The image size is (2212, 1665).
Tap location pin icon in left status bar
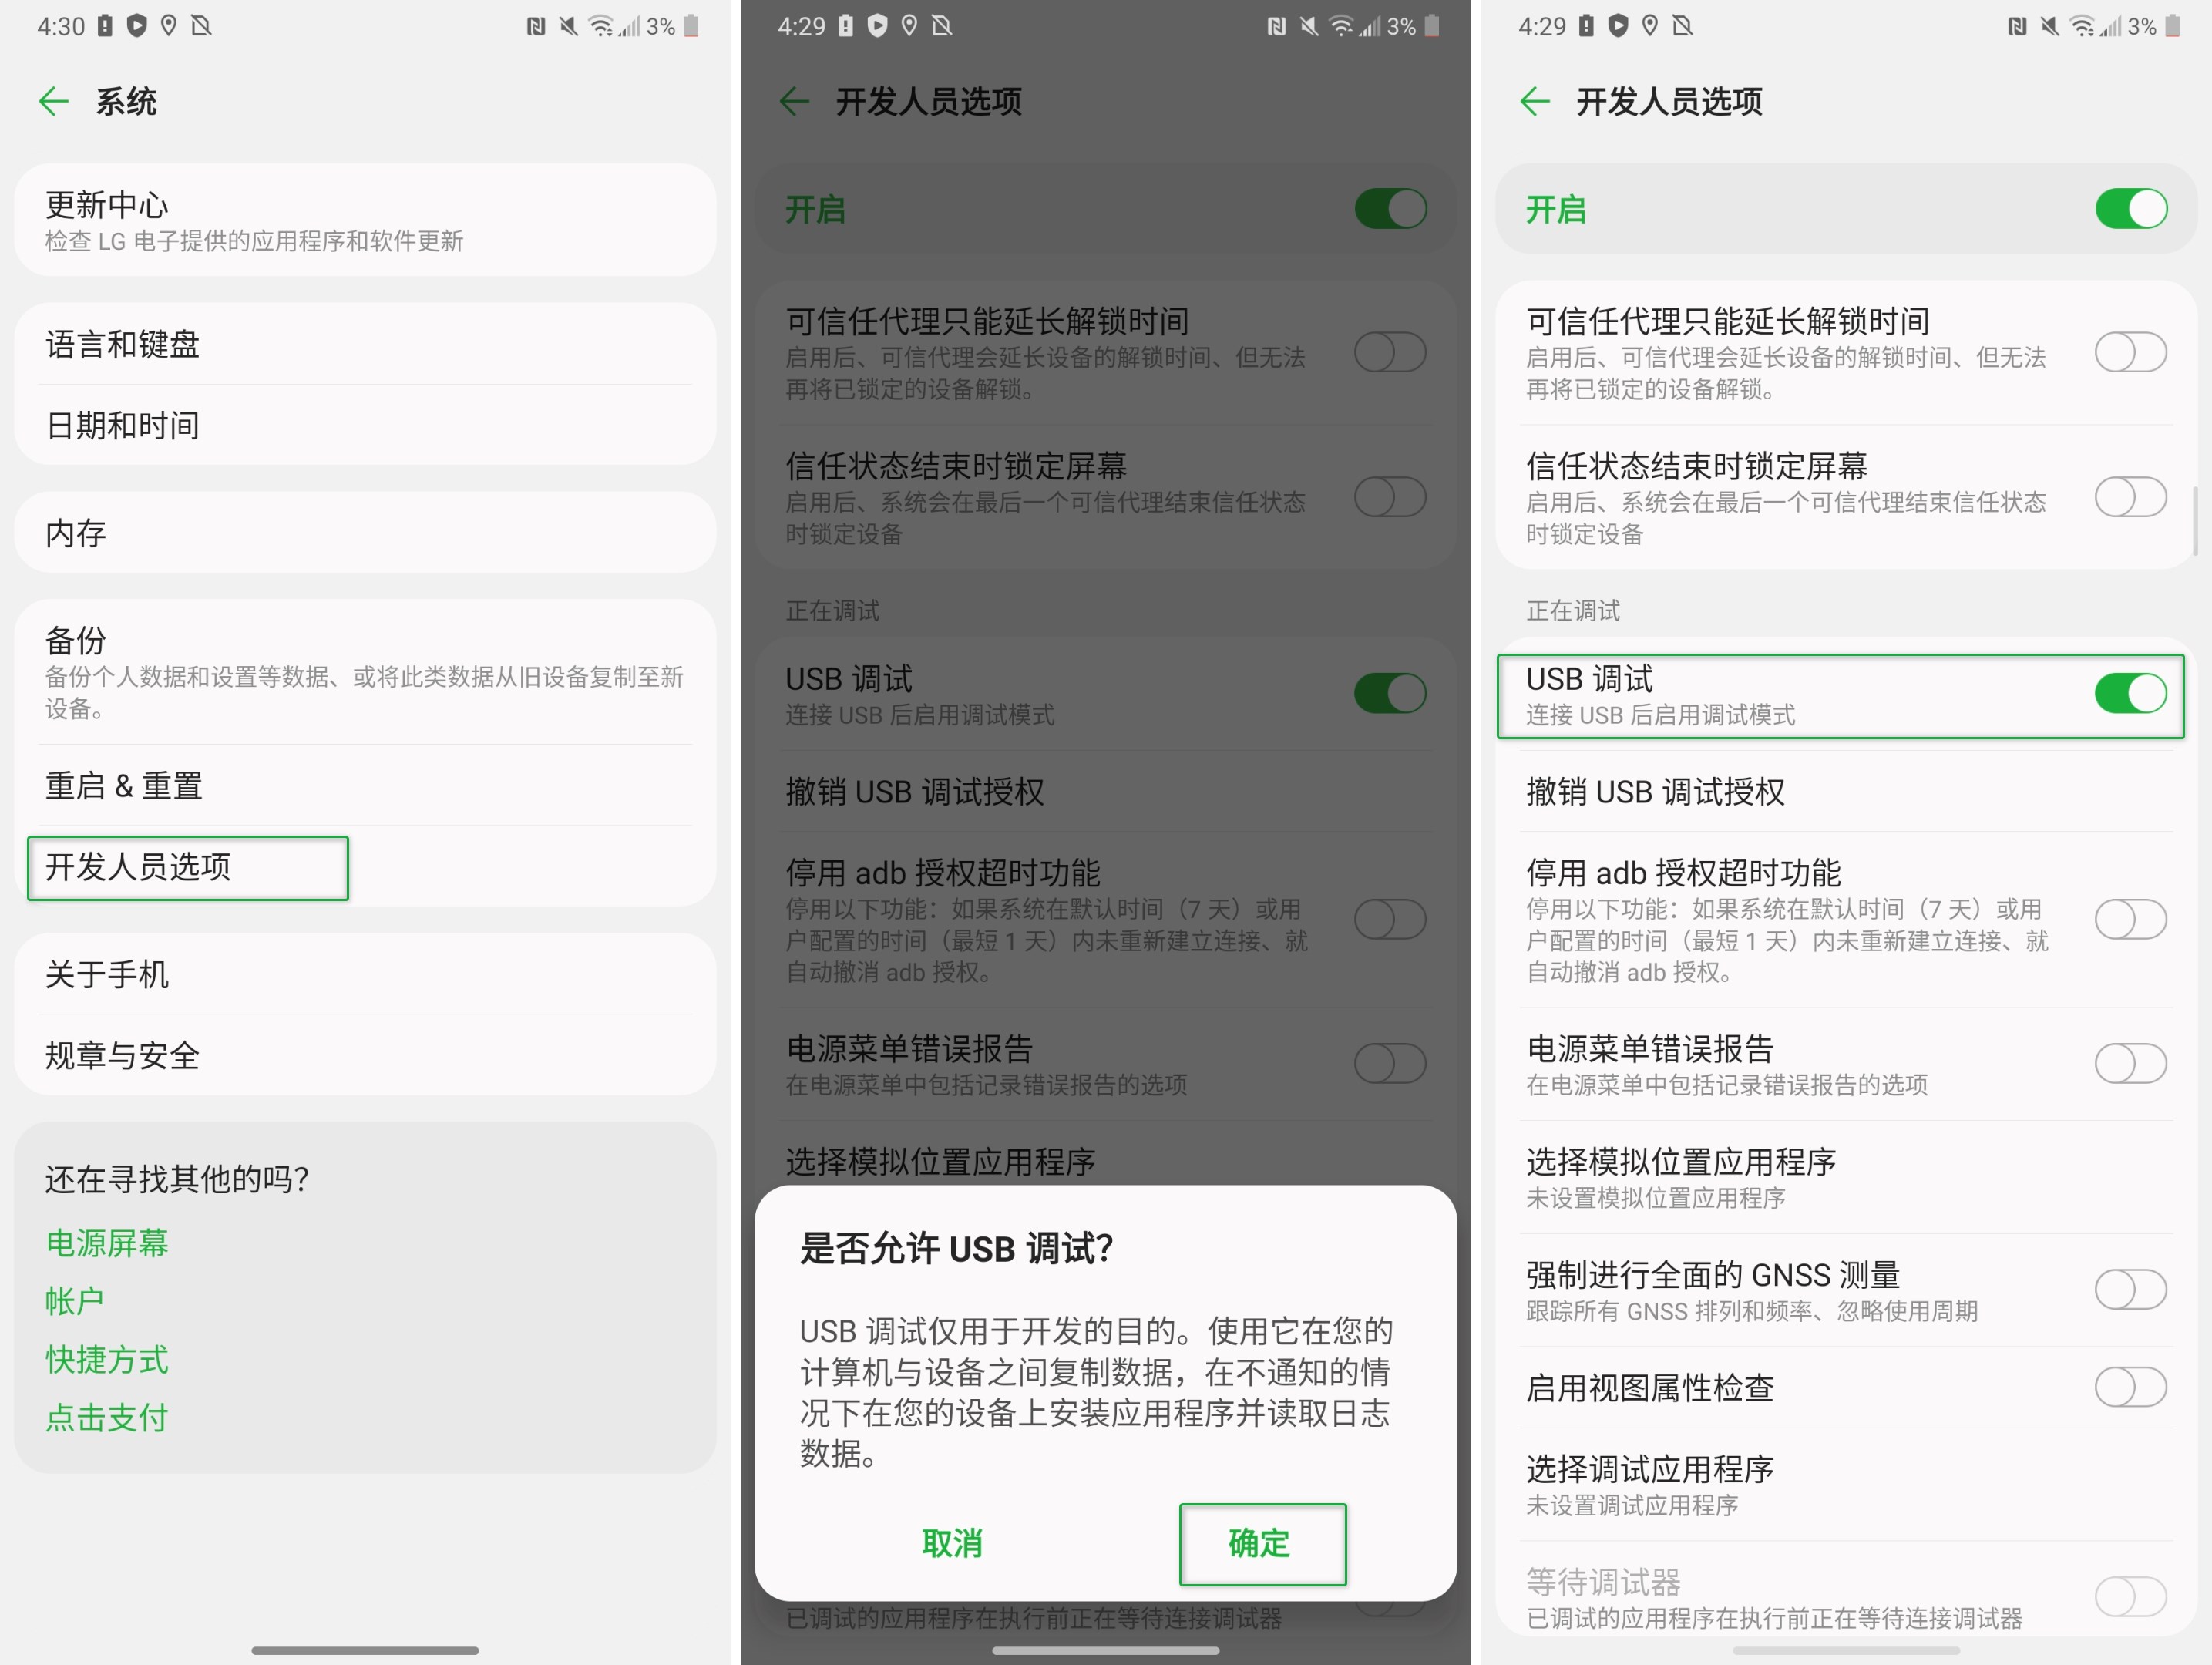point(169,26)
